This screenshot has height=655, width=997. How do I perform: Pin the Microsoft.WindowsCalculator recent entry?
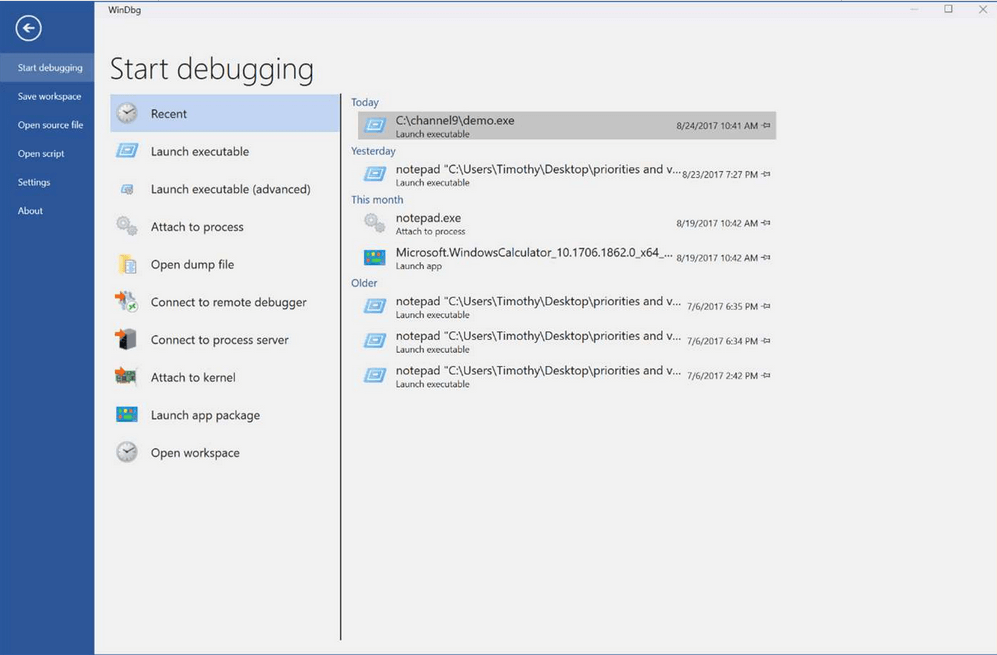point(766,258)
